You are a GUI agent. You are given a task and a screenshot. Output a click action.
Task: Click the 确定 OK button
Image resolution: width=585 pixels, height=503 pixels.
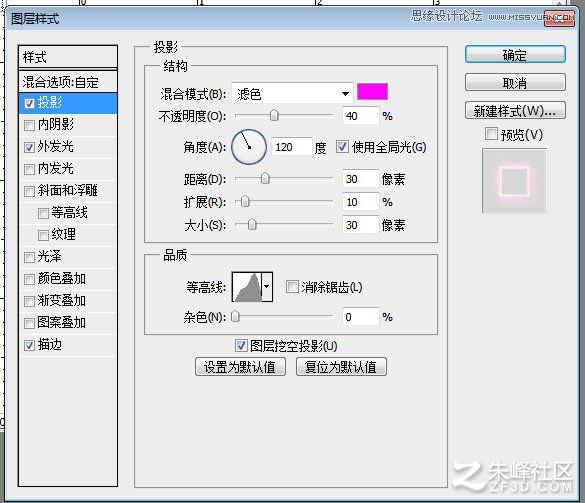tap(515, 55)
